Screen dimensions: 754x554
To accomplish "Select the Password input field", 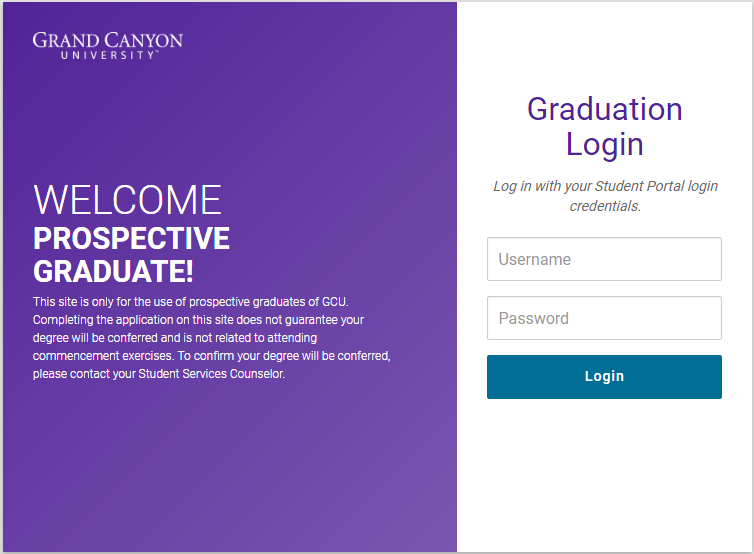I will (x=604, y=318).
